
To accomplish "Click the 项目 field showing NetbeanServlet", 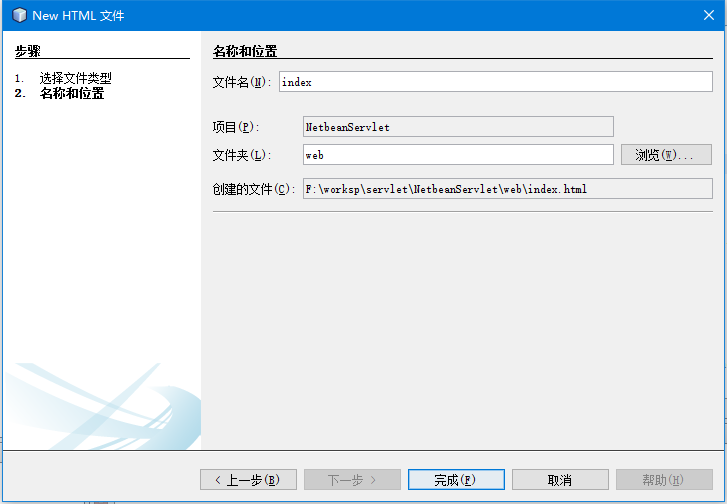I will (x=457, y=127).
